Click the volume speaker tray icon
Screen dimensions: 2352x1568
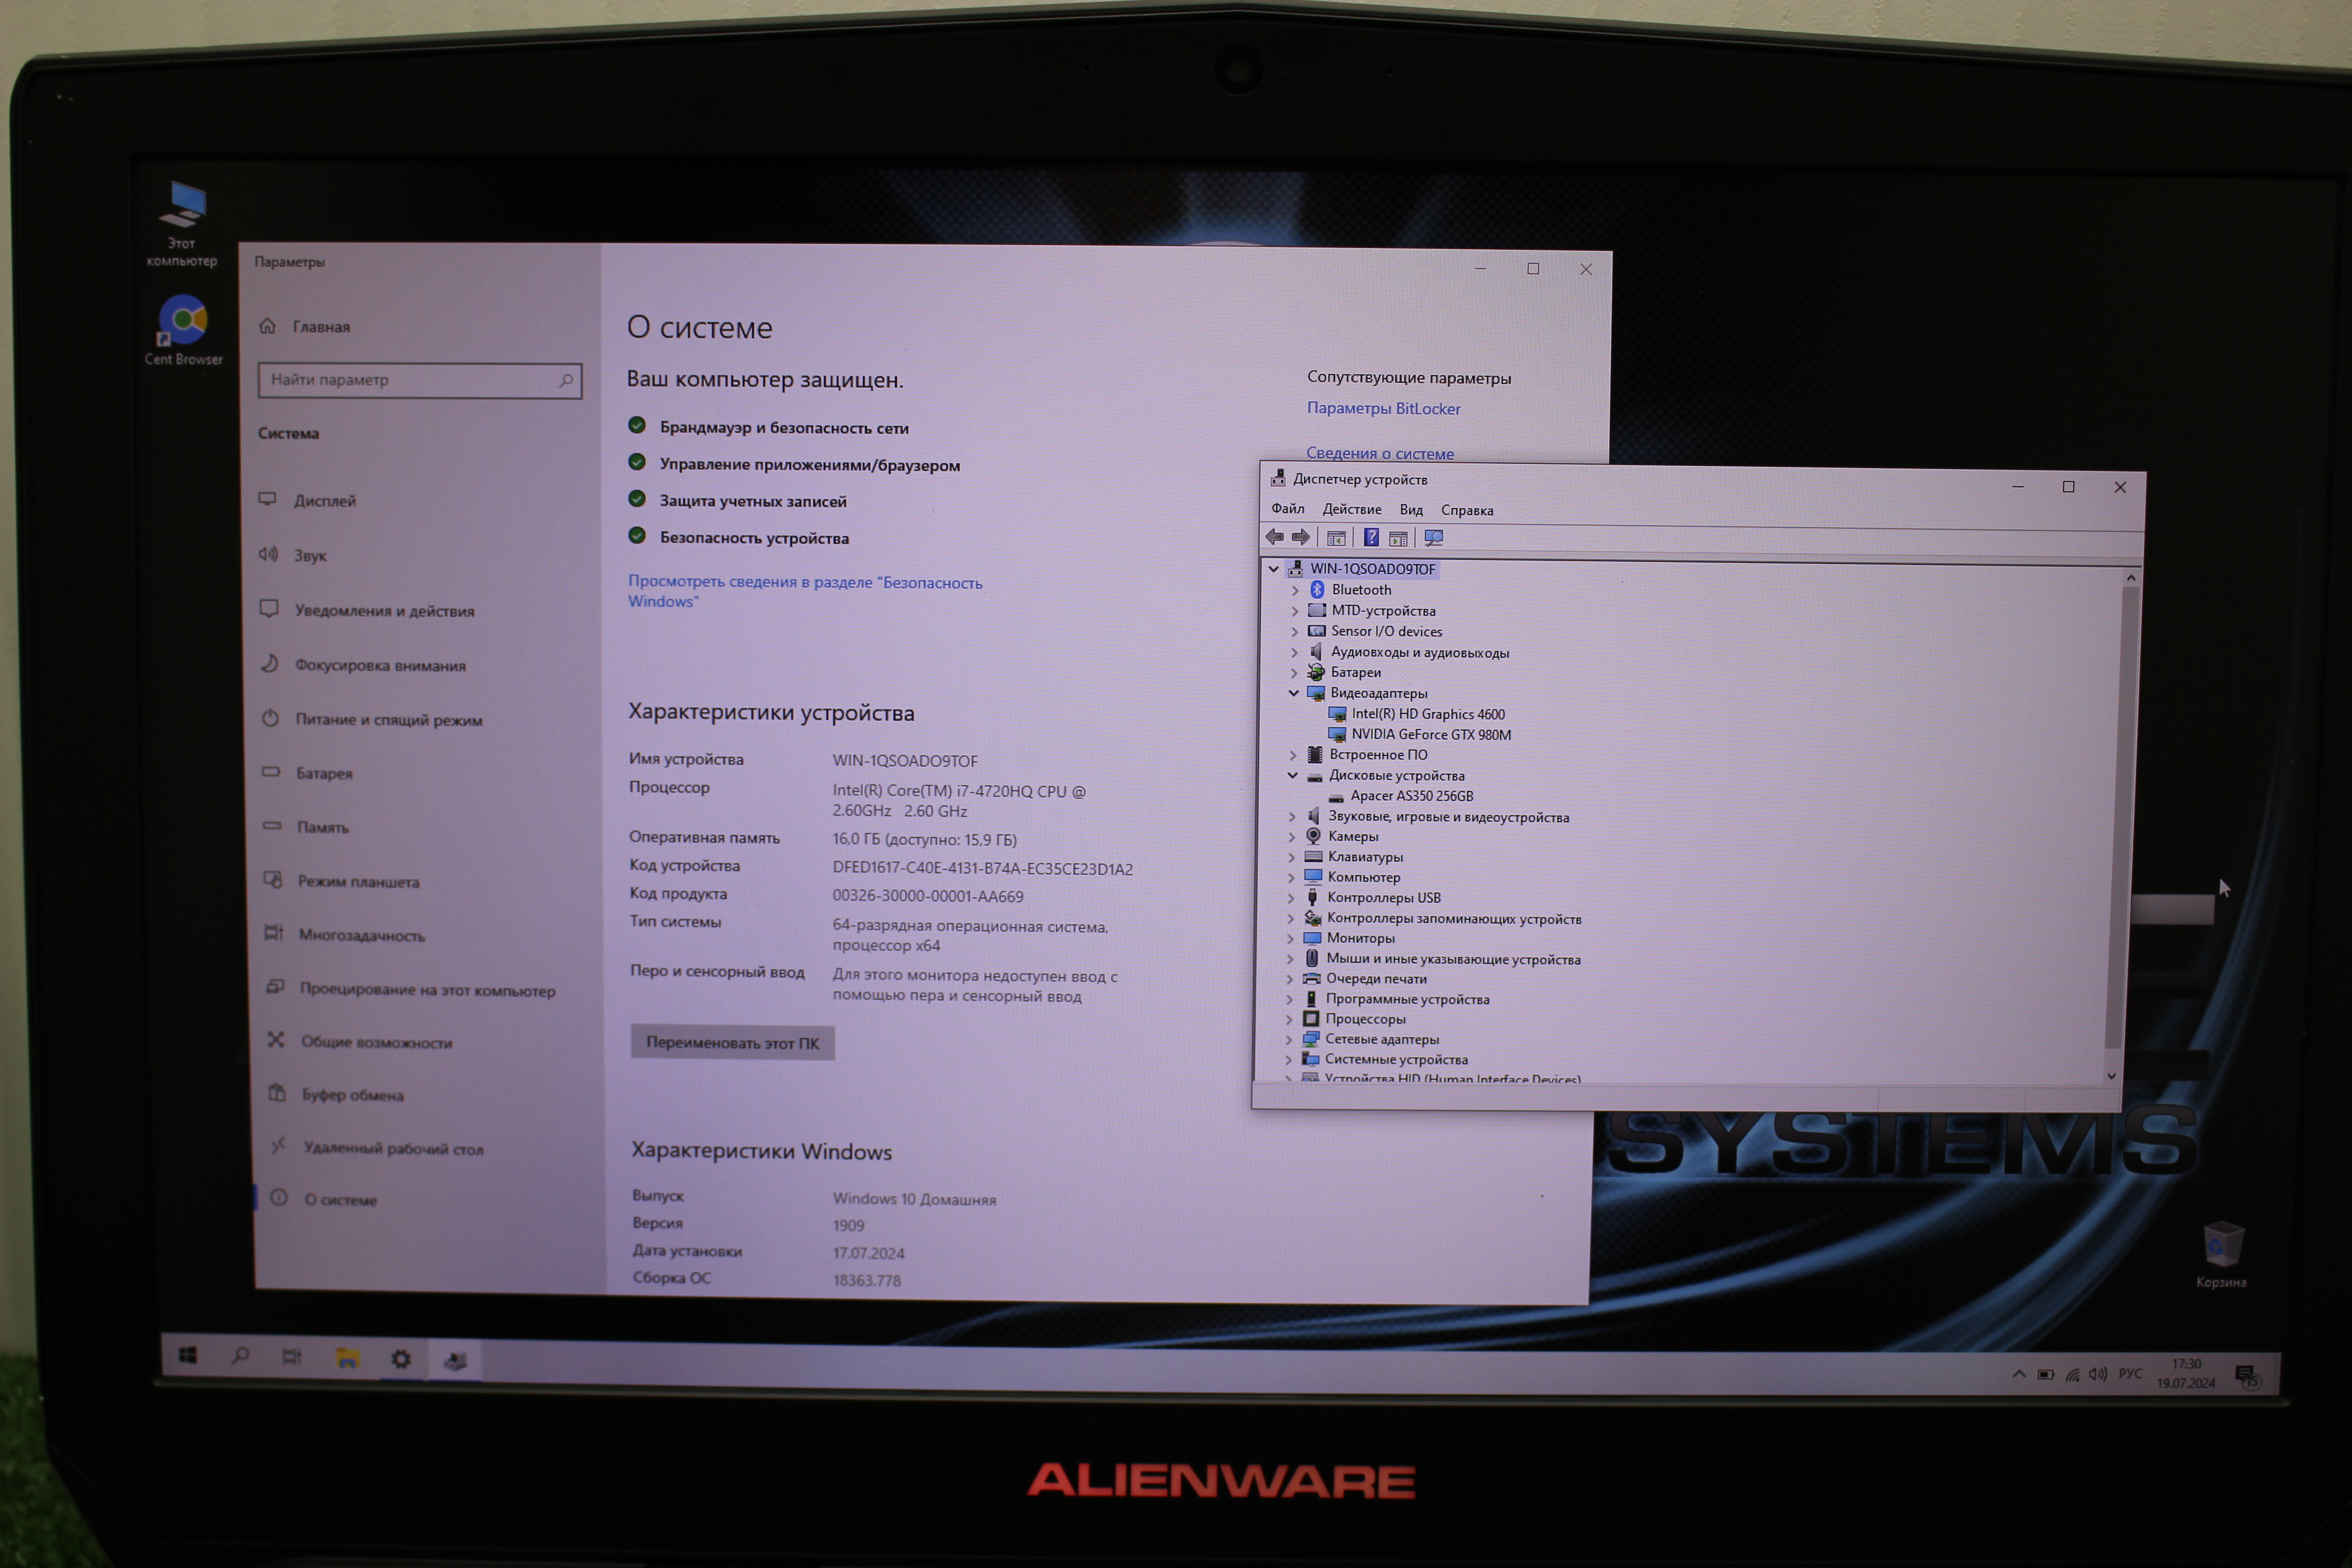point(2098,1374)
